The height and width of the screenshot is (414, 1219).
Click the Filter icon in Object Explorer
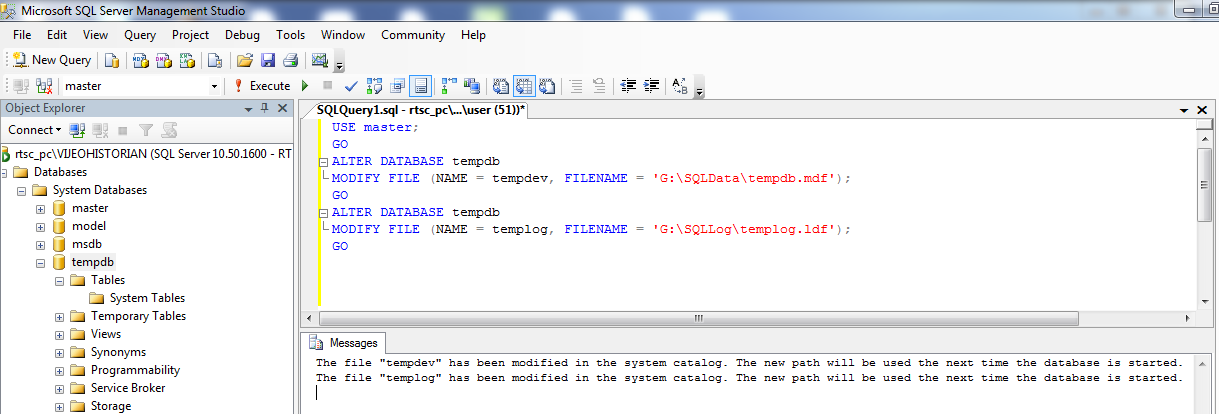(146, 130)
